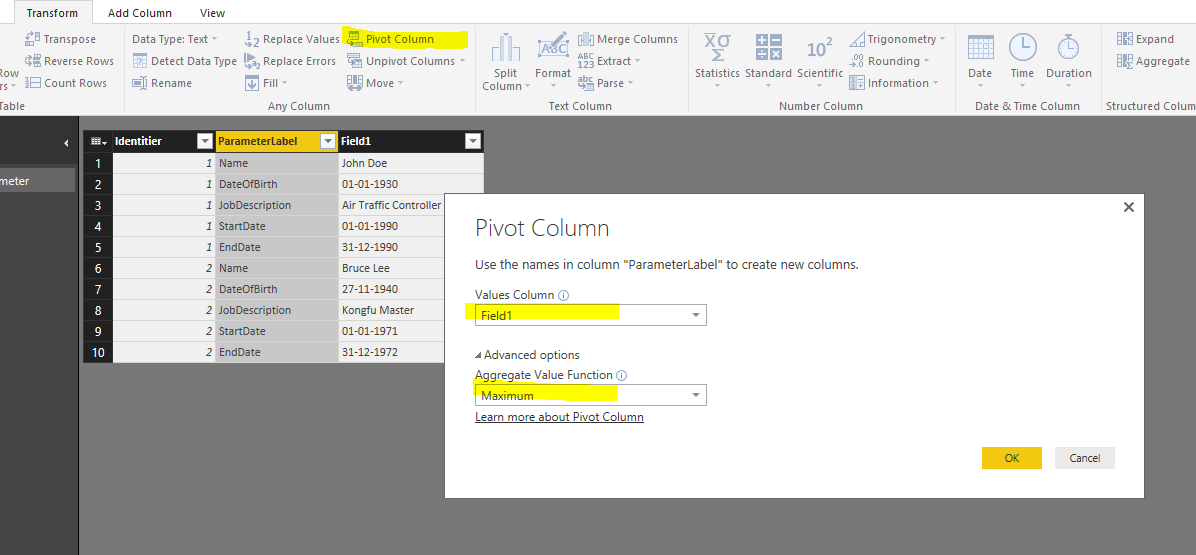The image size is (1196, 555).
Task: Click Replace Errors
Action: (290, 61)
